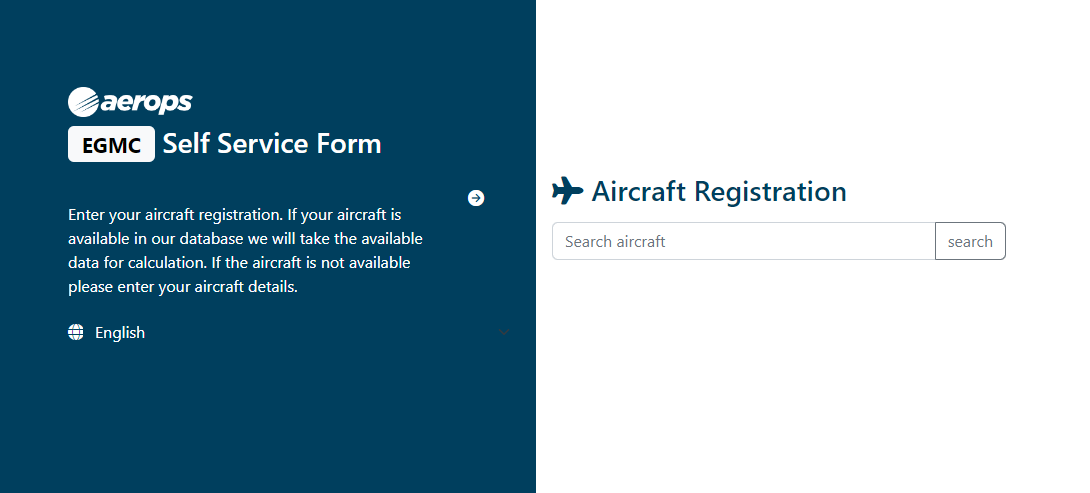Open the English language dropdown
Image resolution: width=1090 pixels, height=493 pixels.
[288, 333]
